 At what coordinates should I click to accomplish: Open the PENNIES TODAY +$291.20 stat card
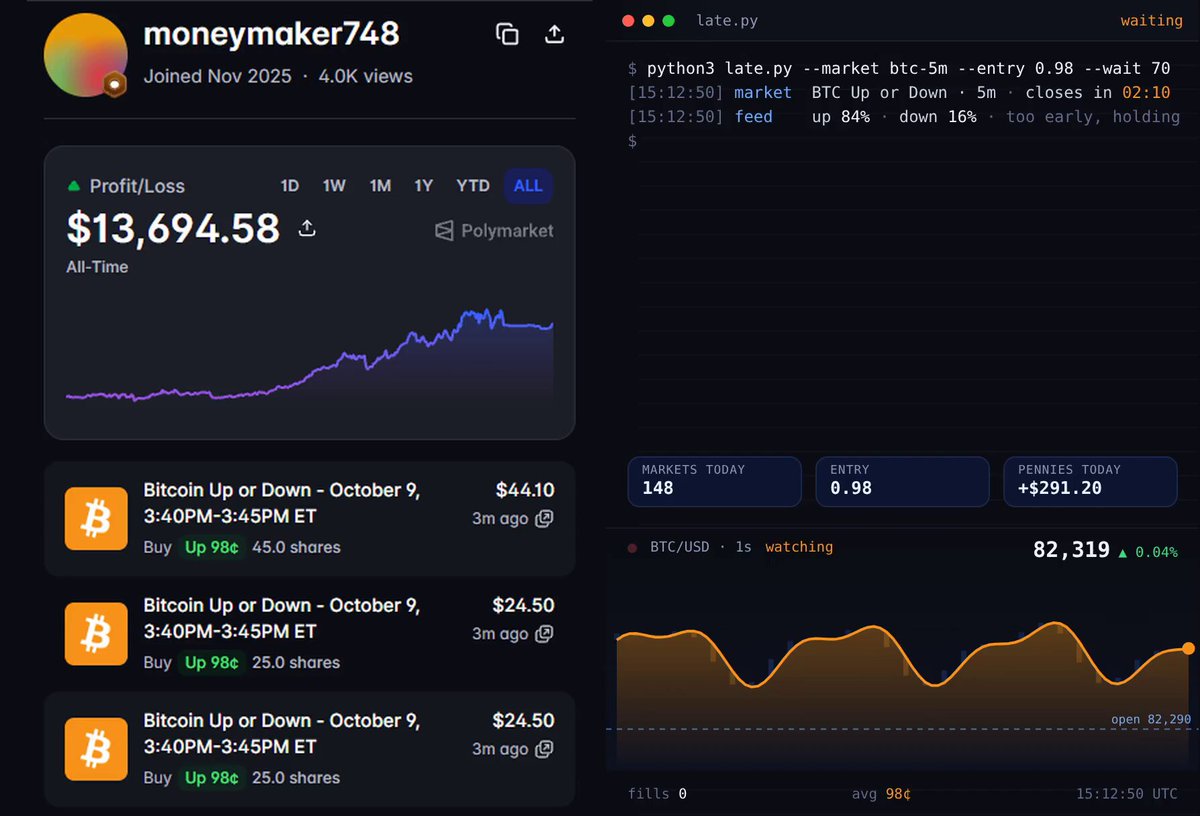1090,482
